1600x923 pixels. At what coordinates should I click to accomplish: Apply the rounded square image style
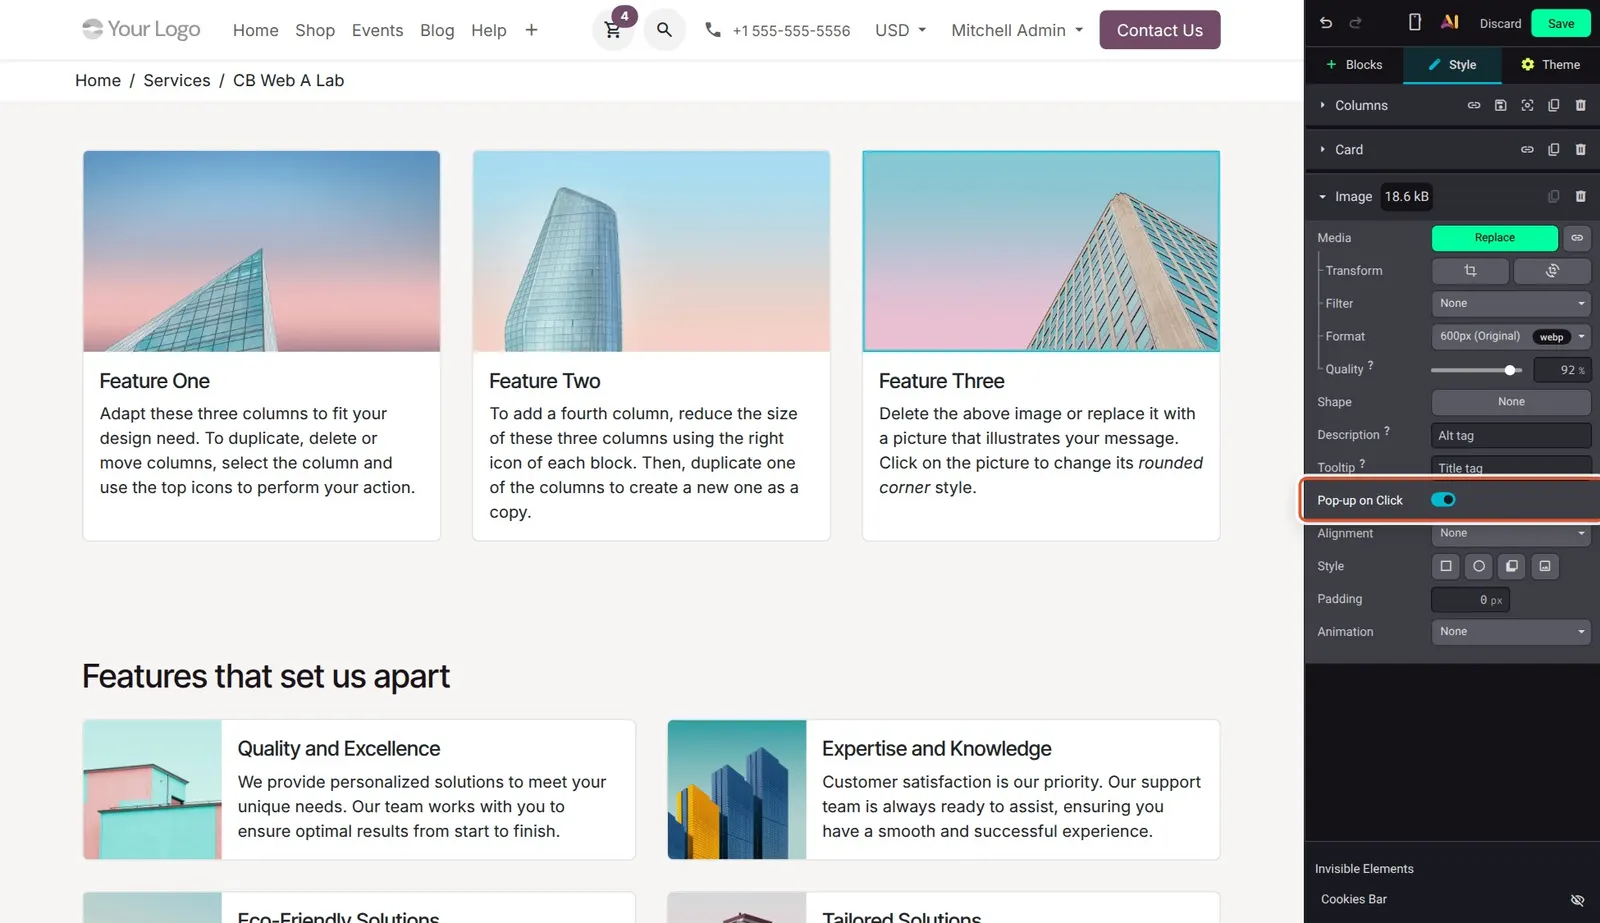(1446, 566)
